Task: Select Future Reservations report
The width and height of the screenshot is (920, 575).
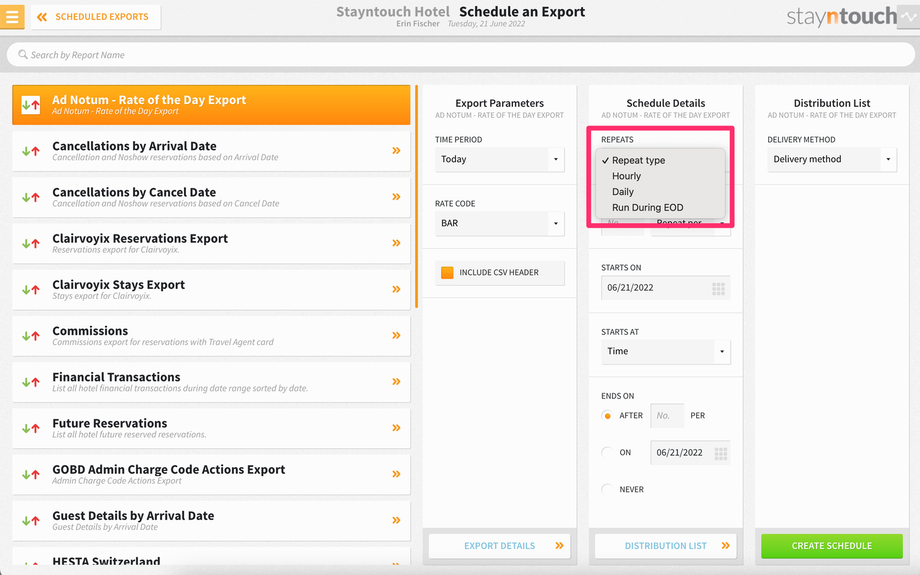Action: (211, 429)
